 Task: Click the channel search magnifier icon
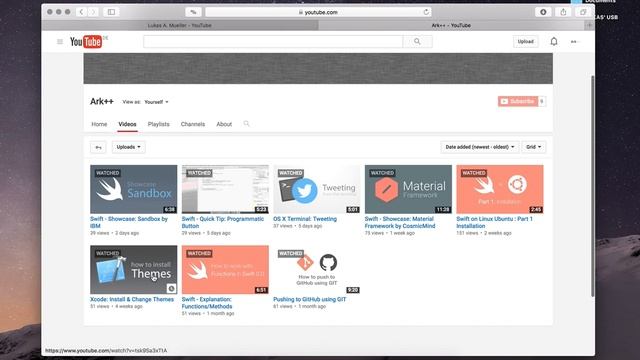(x=247, y=124)
